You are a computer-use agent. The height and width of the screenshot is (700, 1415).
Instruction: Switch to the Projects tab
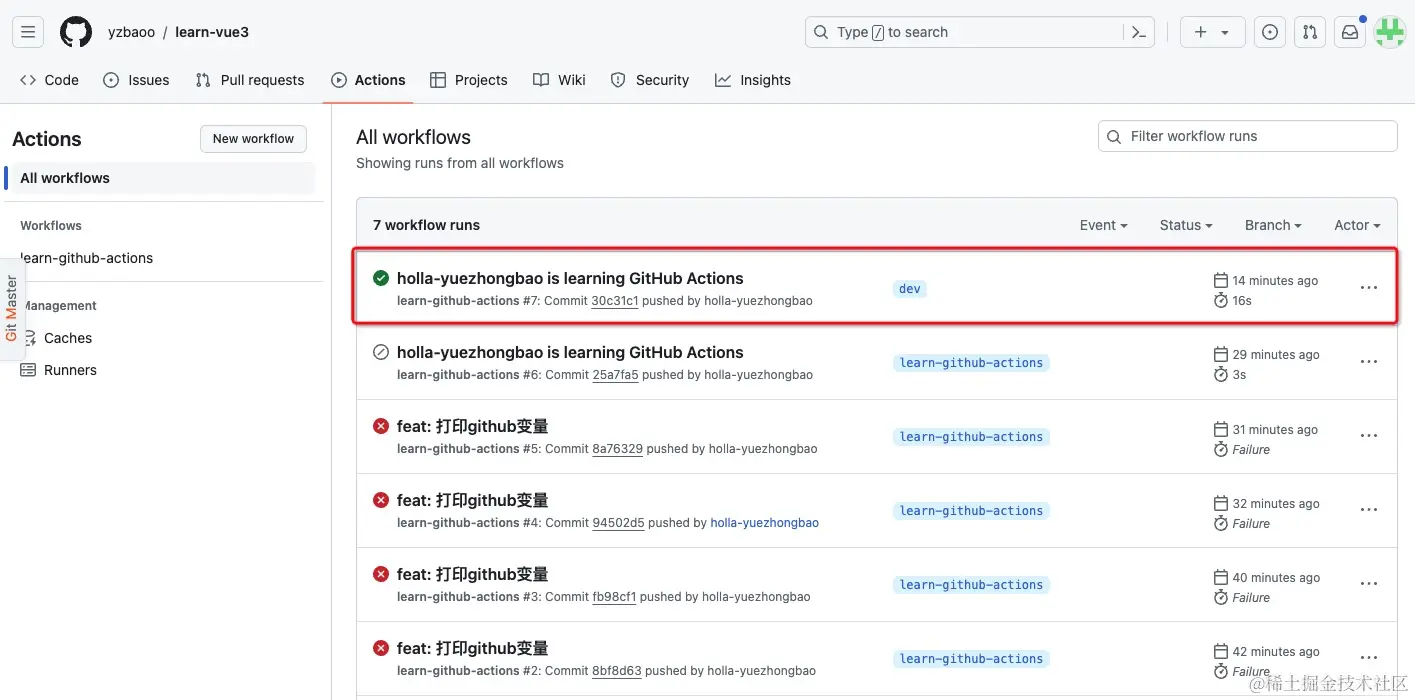click(469, 80)
